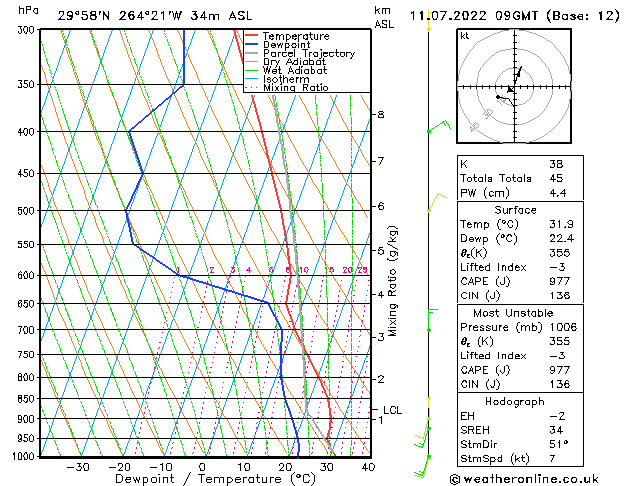629x486 pixels.
Task: Click the K index value 38
Action: click(x=556, y=164)
